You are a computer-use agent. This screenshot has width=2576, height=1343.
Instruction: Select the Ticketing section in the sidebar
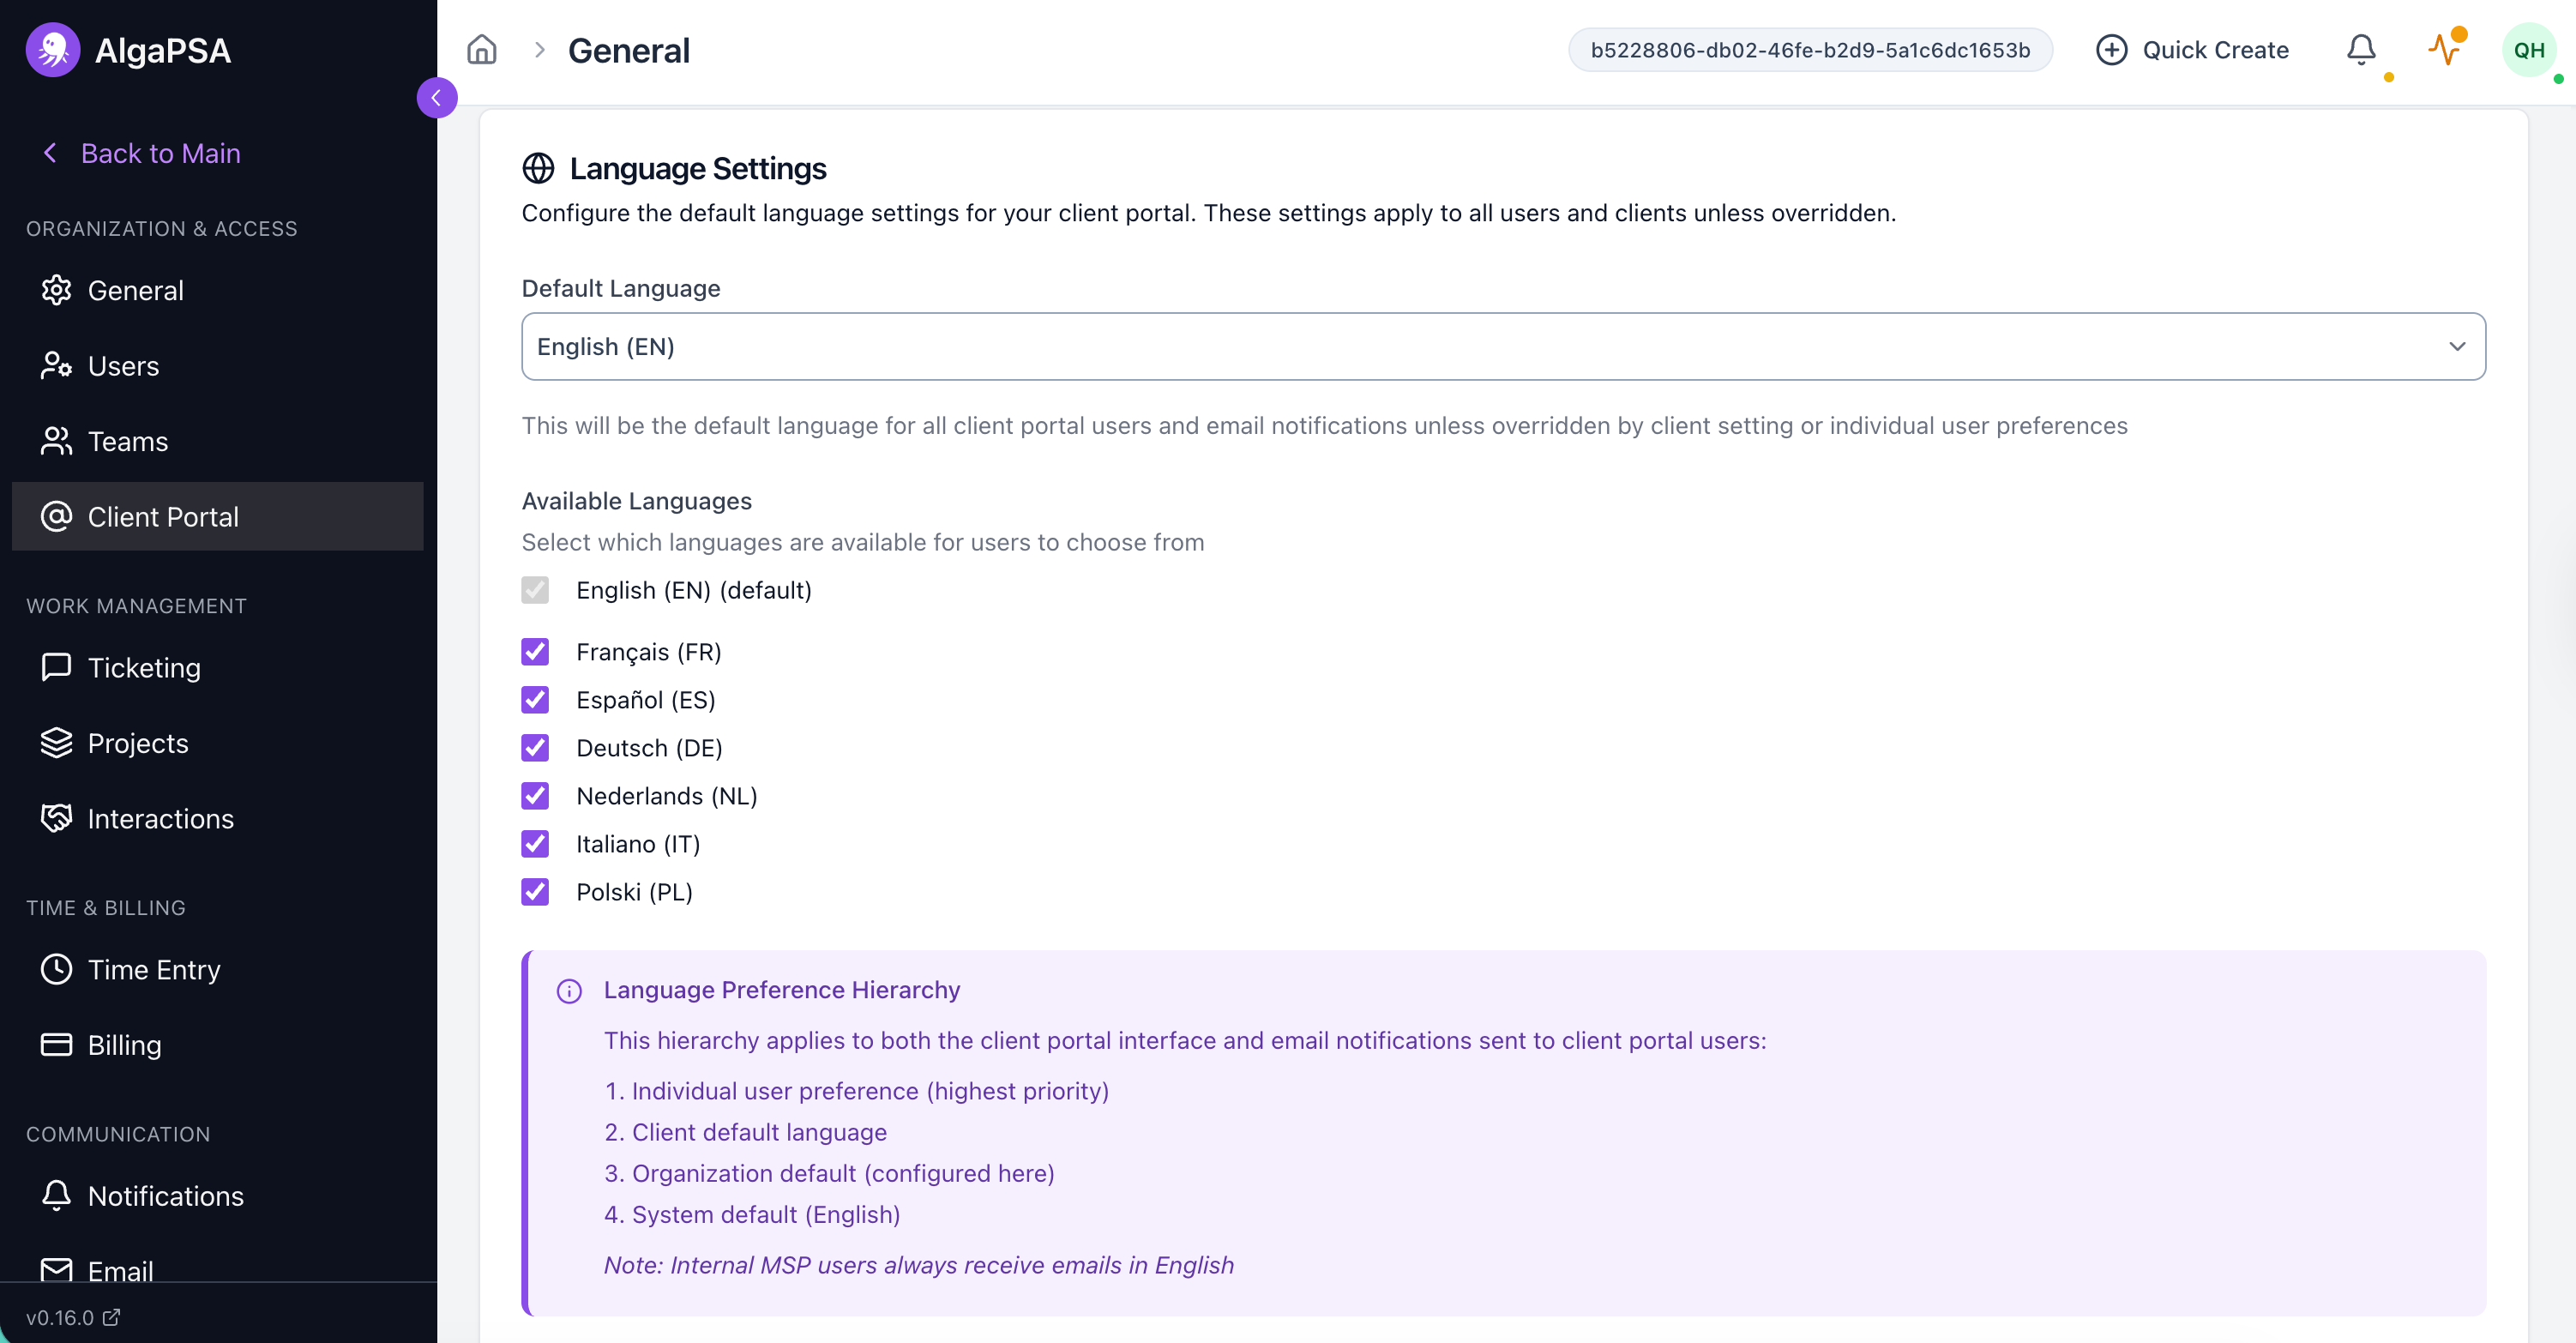pos(143,667)
